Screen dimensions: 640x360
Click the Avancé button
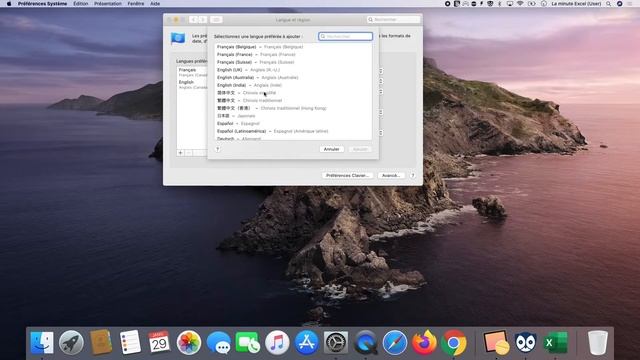(x=391, y=176)
